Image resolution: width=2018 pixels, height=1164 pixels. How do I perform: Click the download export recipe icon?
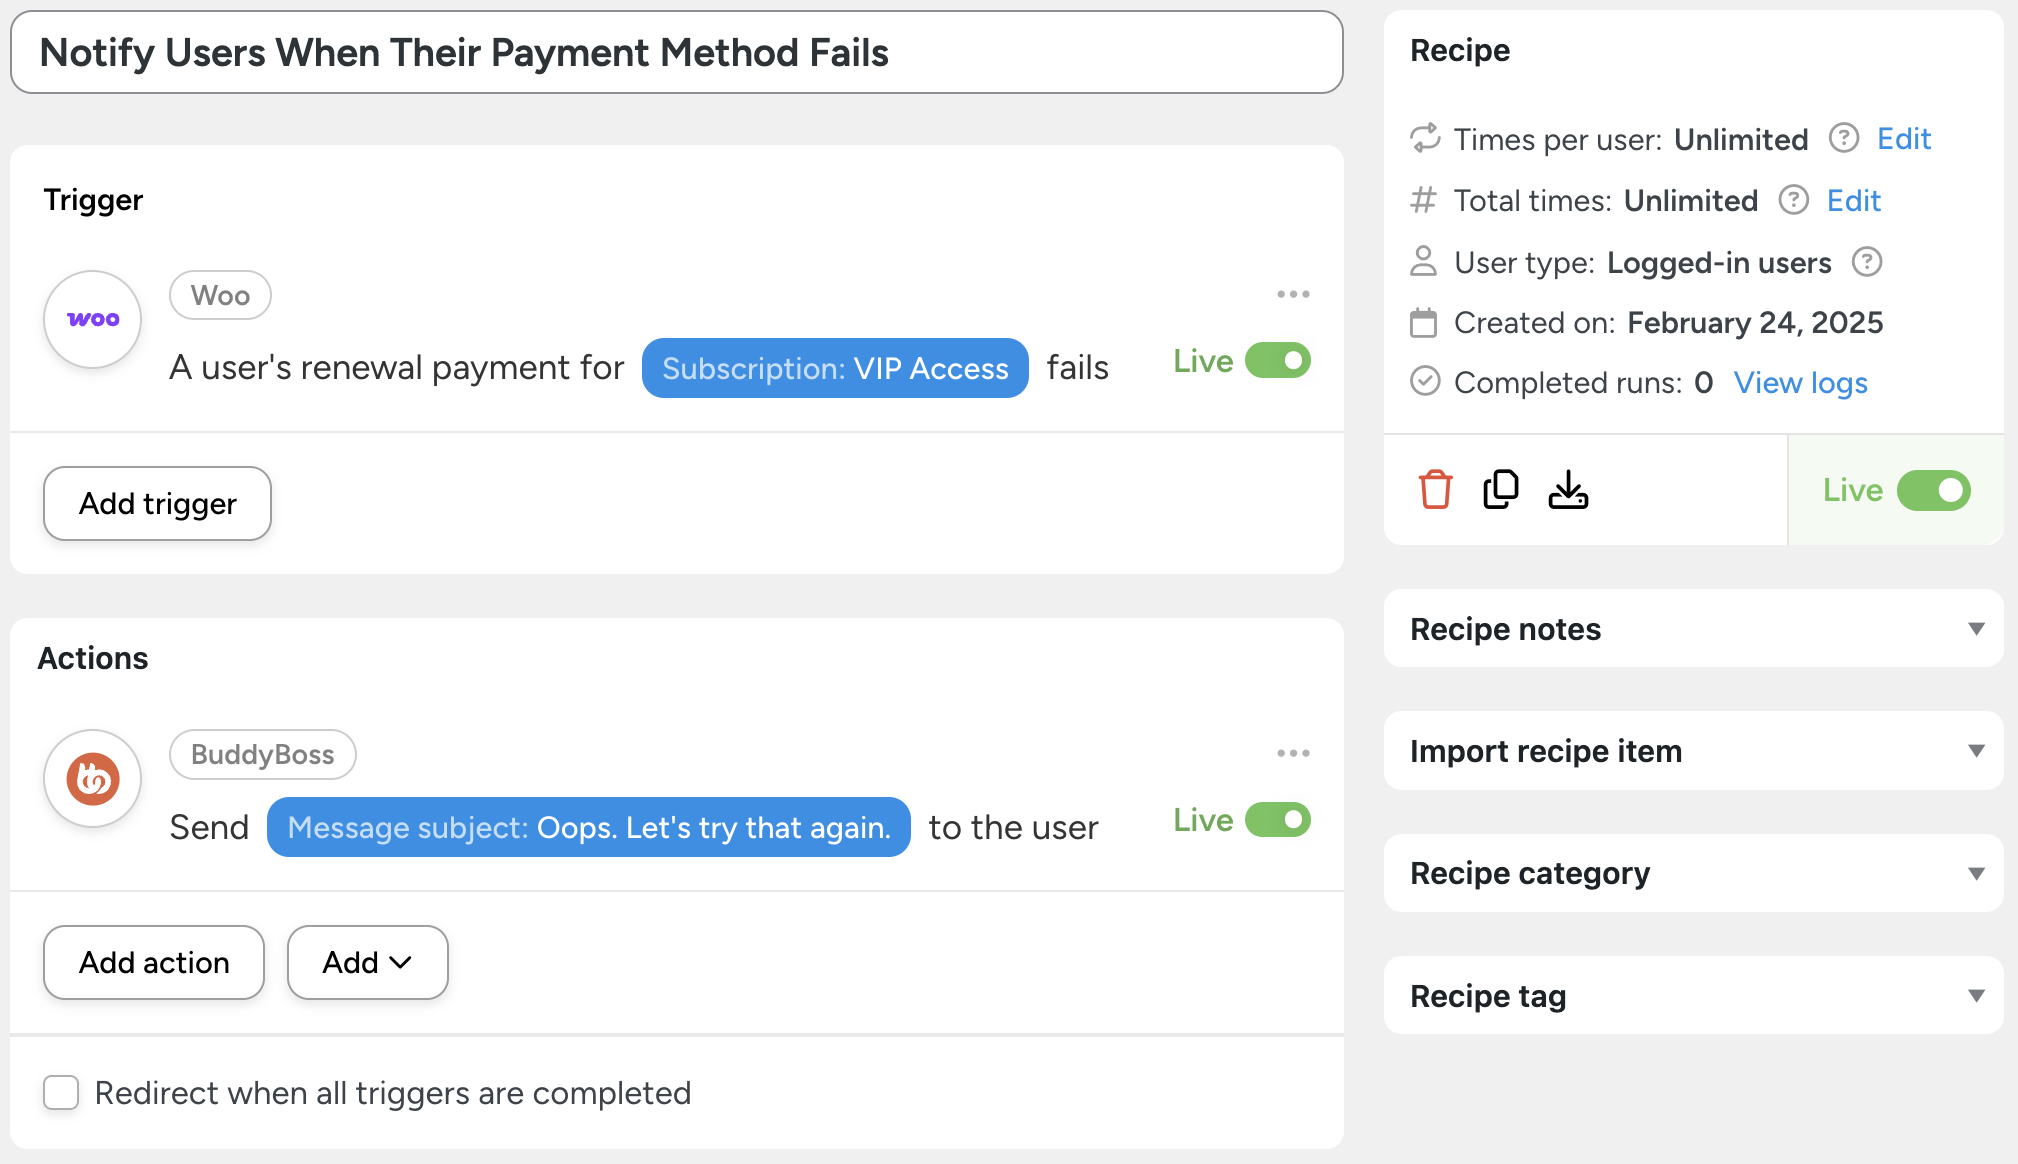point(1568,490)
